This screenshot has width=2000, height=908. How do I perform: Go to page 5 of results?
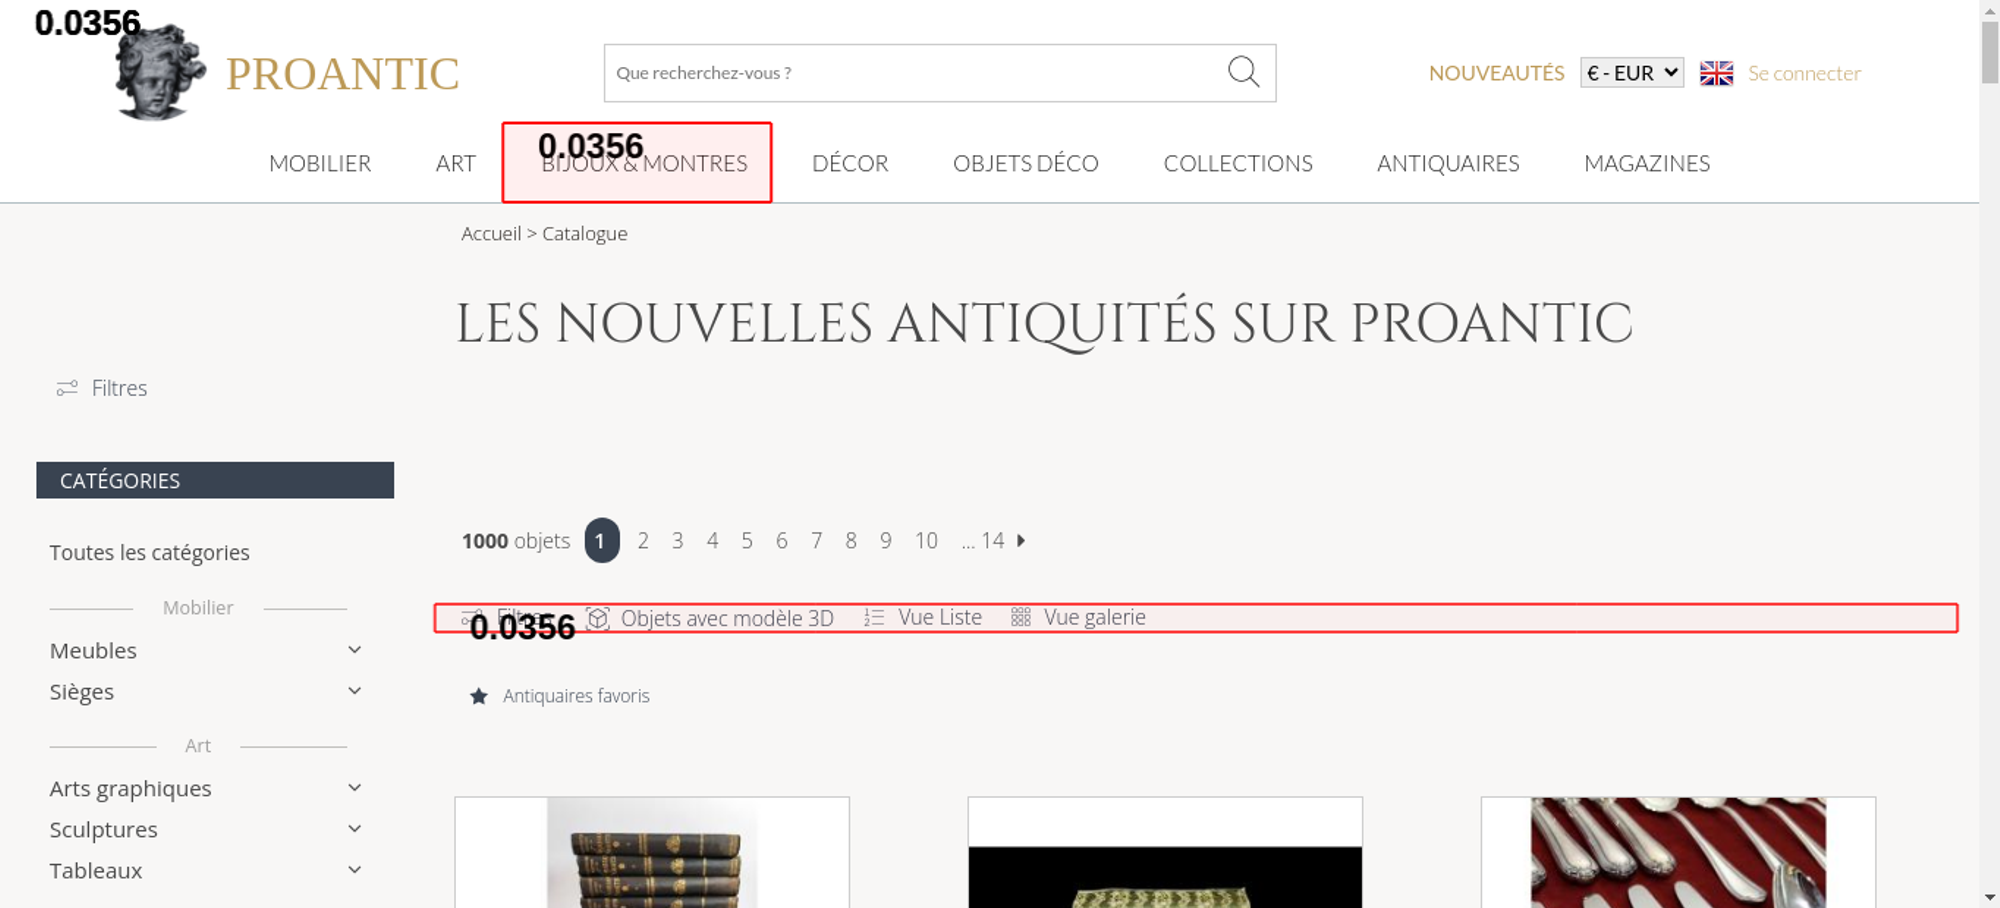[747, 541]
